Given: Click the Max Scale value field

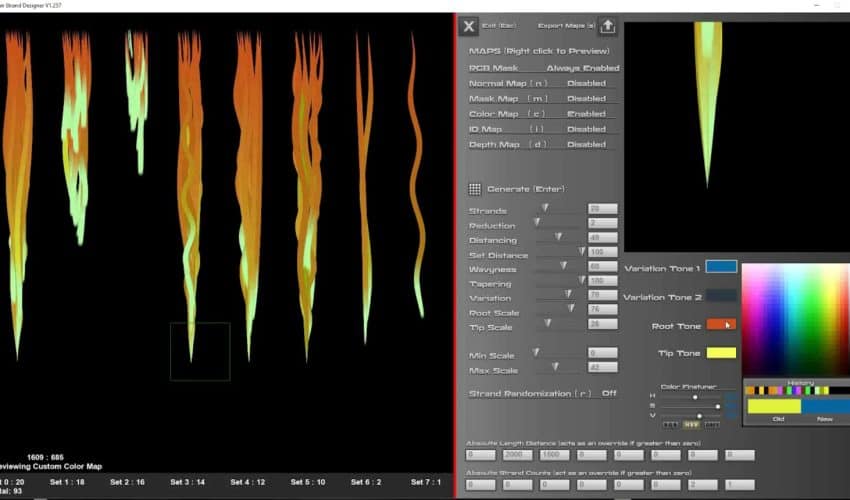Looking at the screenshot, I should coord(602,368).
